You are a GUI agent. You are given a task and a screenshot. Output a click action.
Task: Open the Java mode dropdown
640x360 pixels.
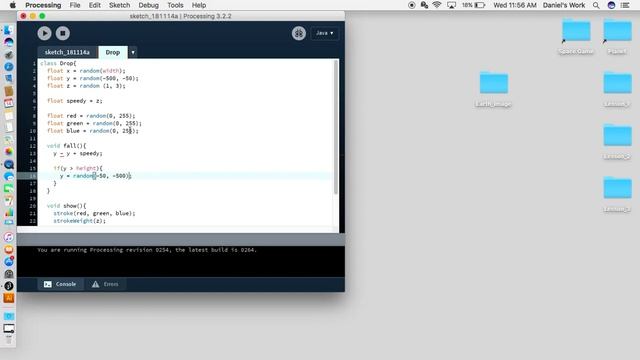pyautogui.click(x=324, y=33)
